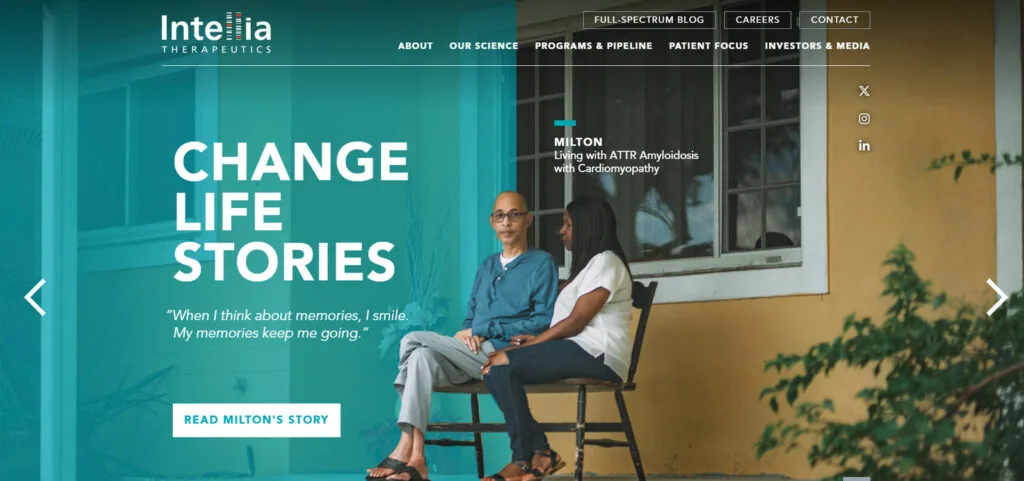Screen dimensions: 1024x481
Task: Open the Instagram social icon
Action: click(x=864, y=119)
